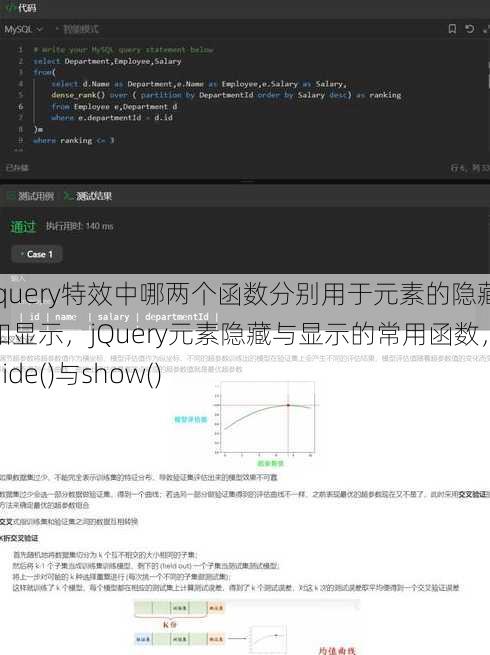
Task: Select the Case 1 button
Action: tap(37, 254)
